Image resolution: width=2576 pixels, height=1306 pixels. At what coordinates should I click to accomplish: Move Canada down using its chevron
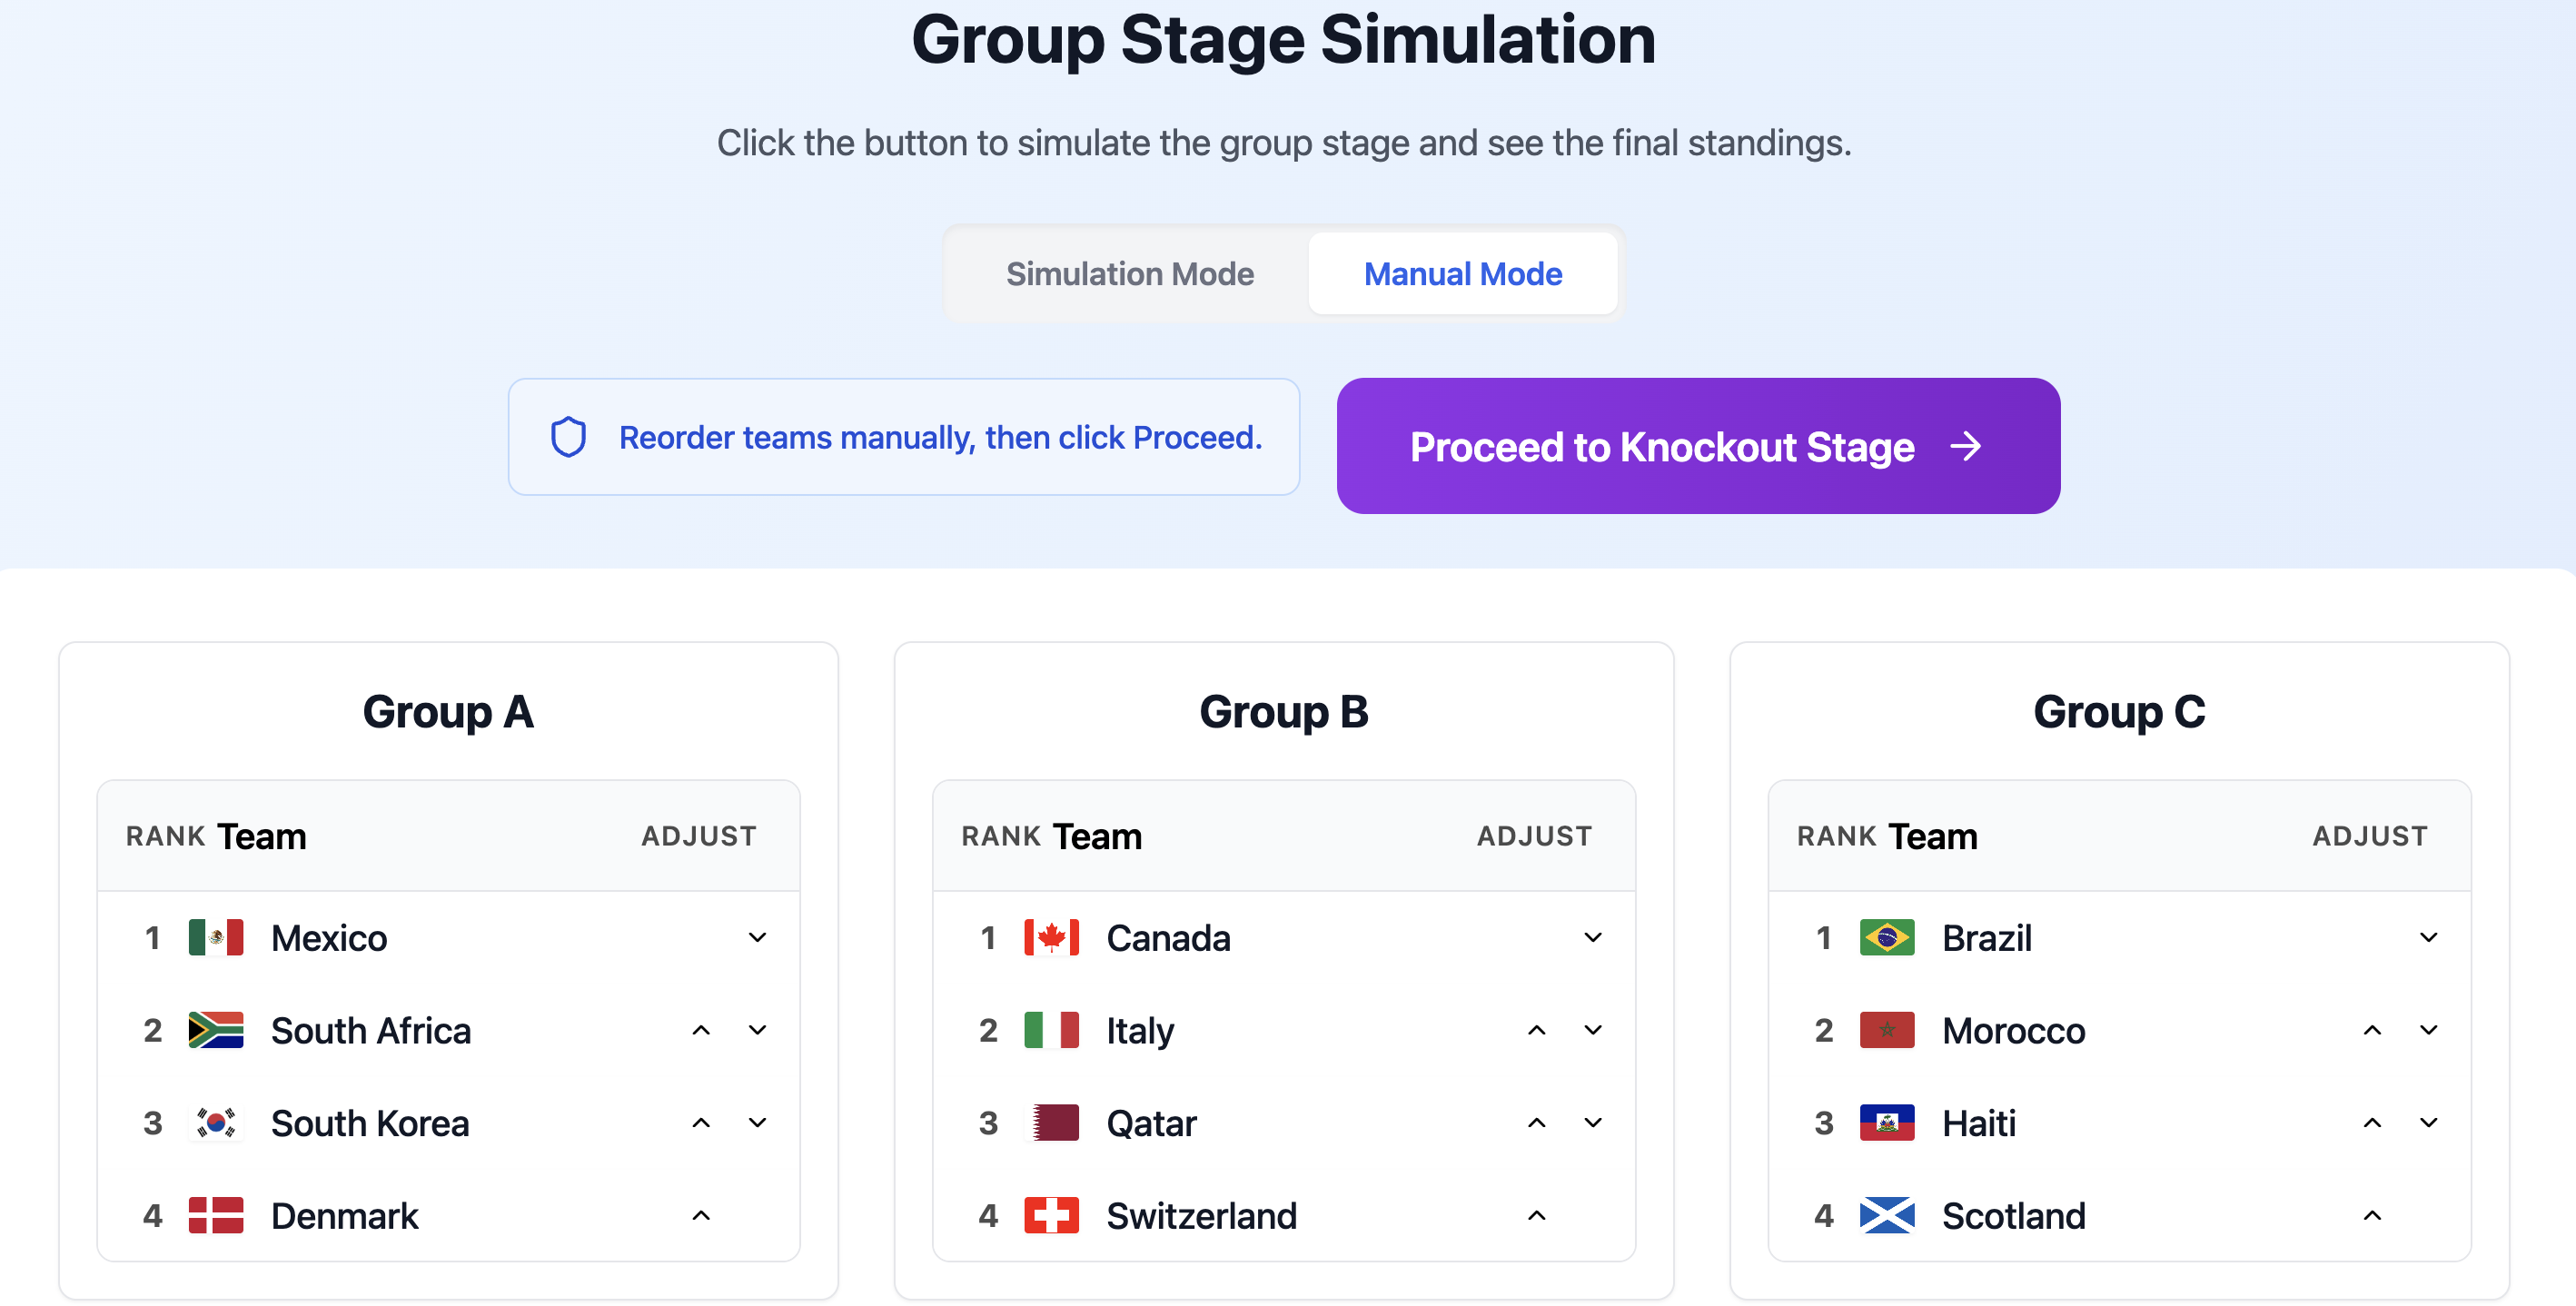[x=1593, y=937]
